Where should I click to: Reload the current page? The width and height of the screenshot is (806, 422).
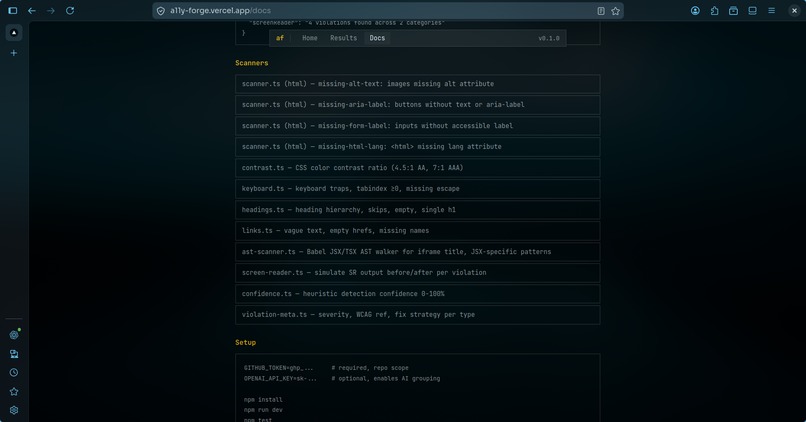70,10
